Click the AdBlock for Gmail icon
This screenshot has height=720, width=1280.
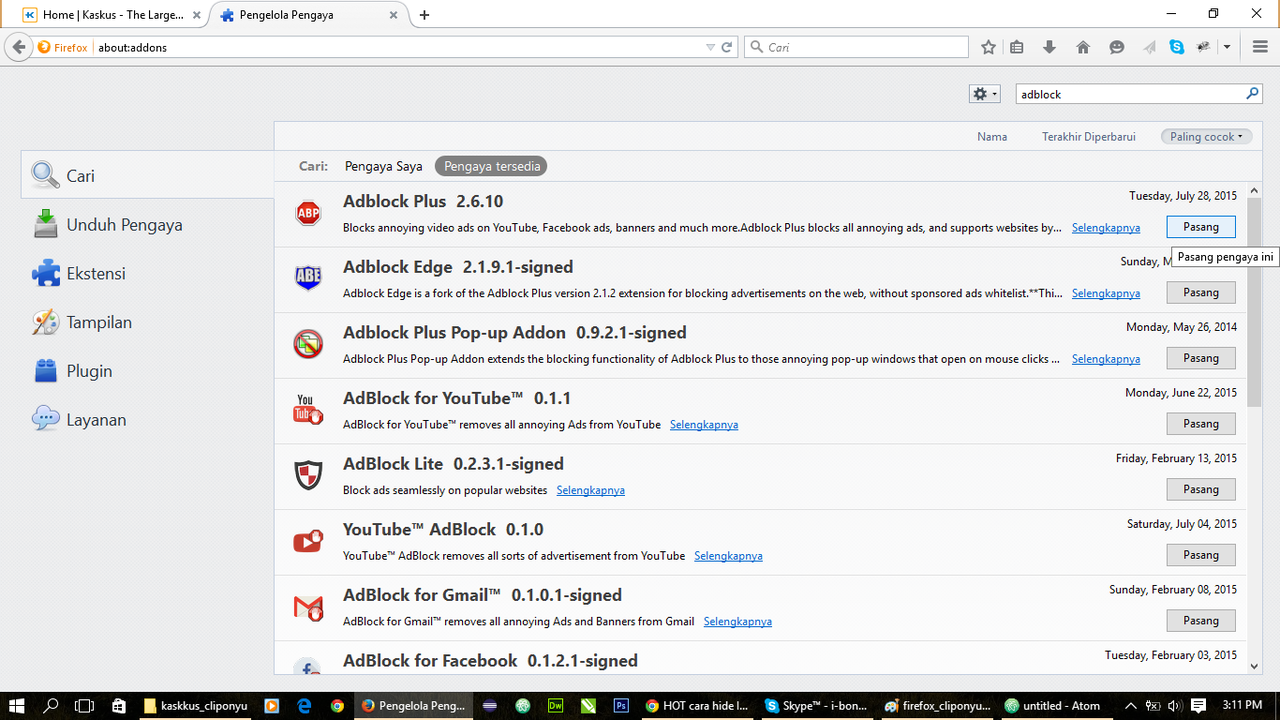pyautogui.click(x=308, y=606)
